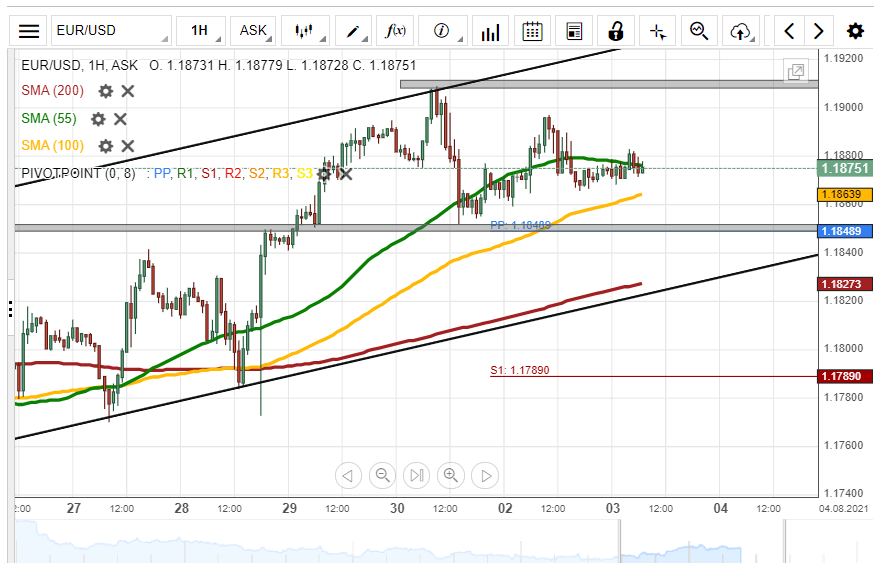Remove the SMA (200) indicator
Image resolution: width=881 pixels, height=570 pixels.
[128, 91]
